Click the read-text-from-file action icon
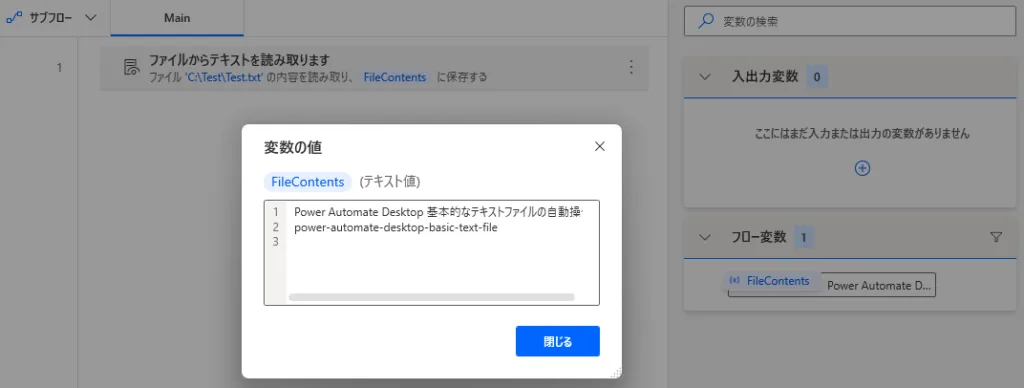Viewport: 1024px width, 388px height. click(131, 67)
